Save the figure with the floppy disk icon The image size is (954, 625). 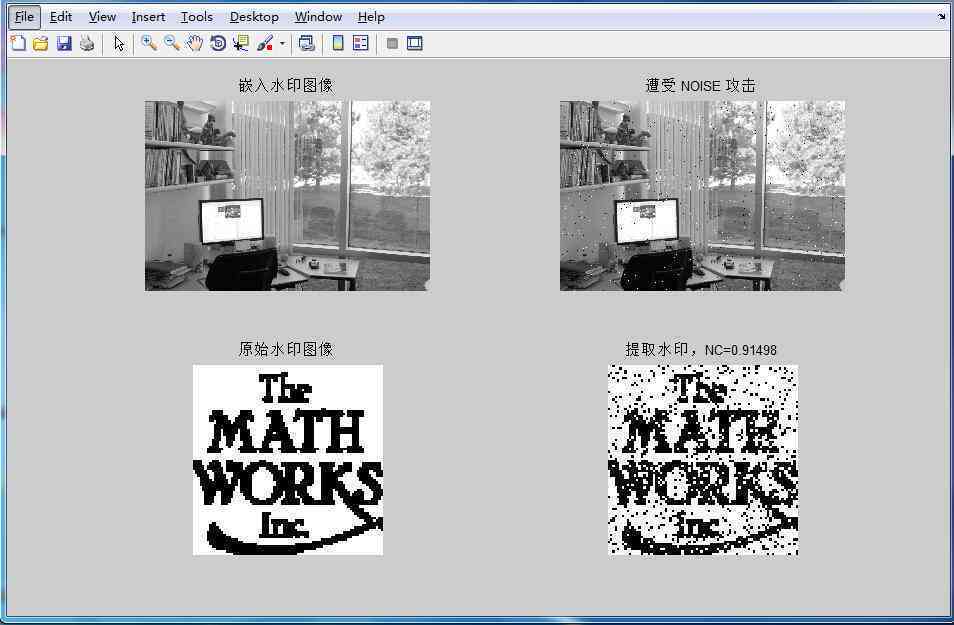pos(64,43)
